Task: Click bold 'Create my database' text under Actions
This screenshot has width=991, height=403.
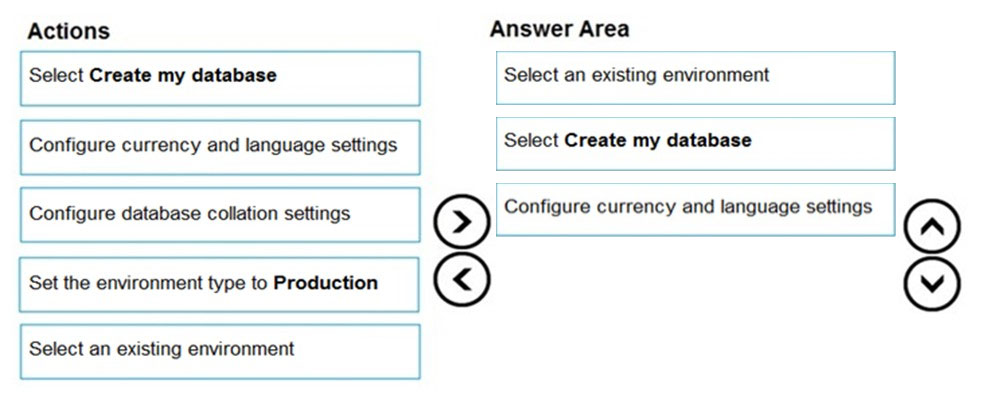Action: coord(183,75)
